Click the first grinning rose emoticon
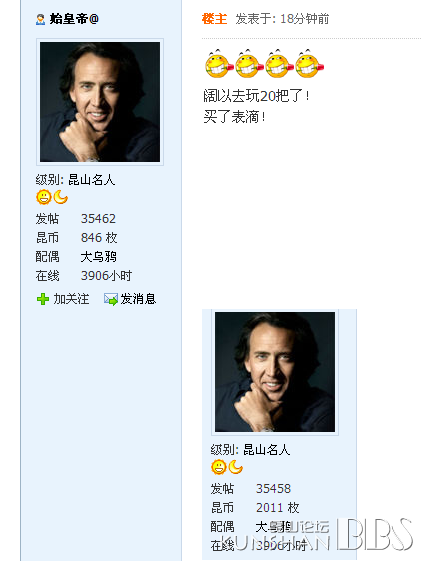 coord(219,64)
